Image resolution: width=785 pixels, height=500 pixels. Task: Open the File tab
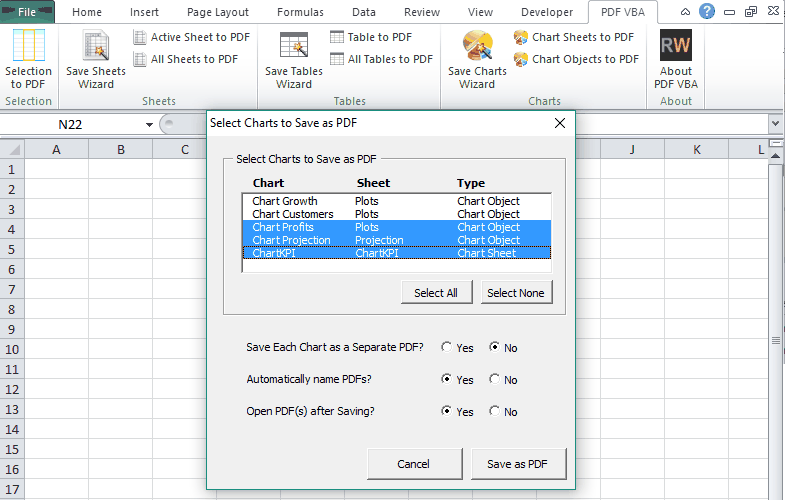pyautogui.click(x=27, y=12)
